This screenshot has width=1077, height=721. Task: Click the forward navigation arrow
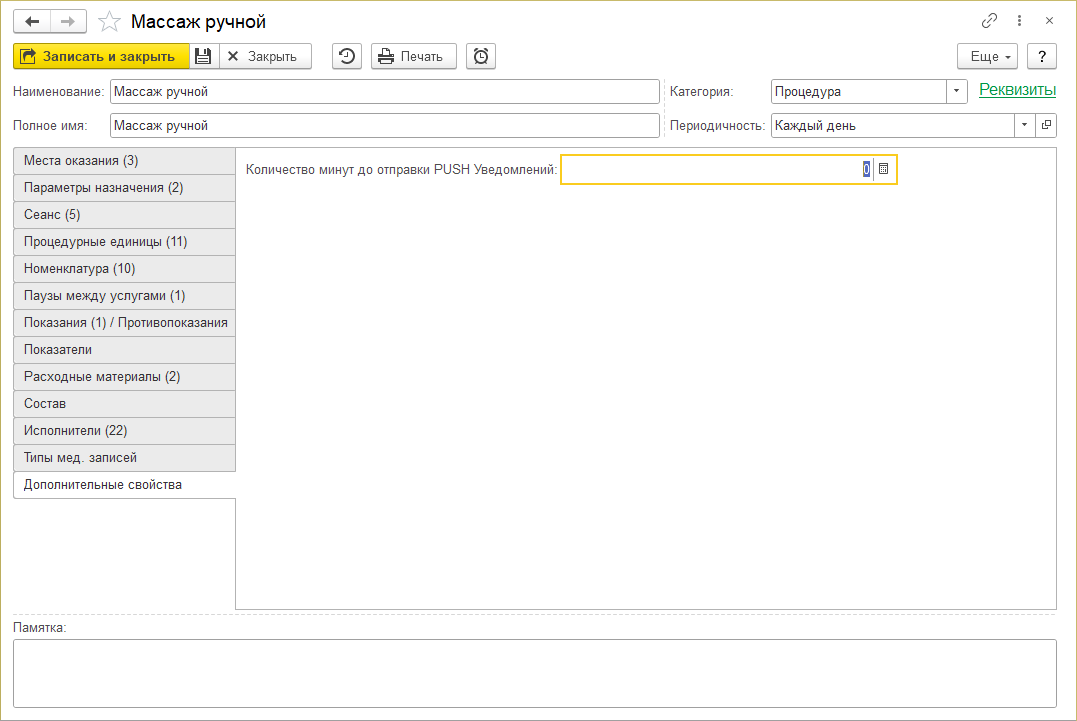pyautogui.click(x=68, y=21)
